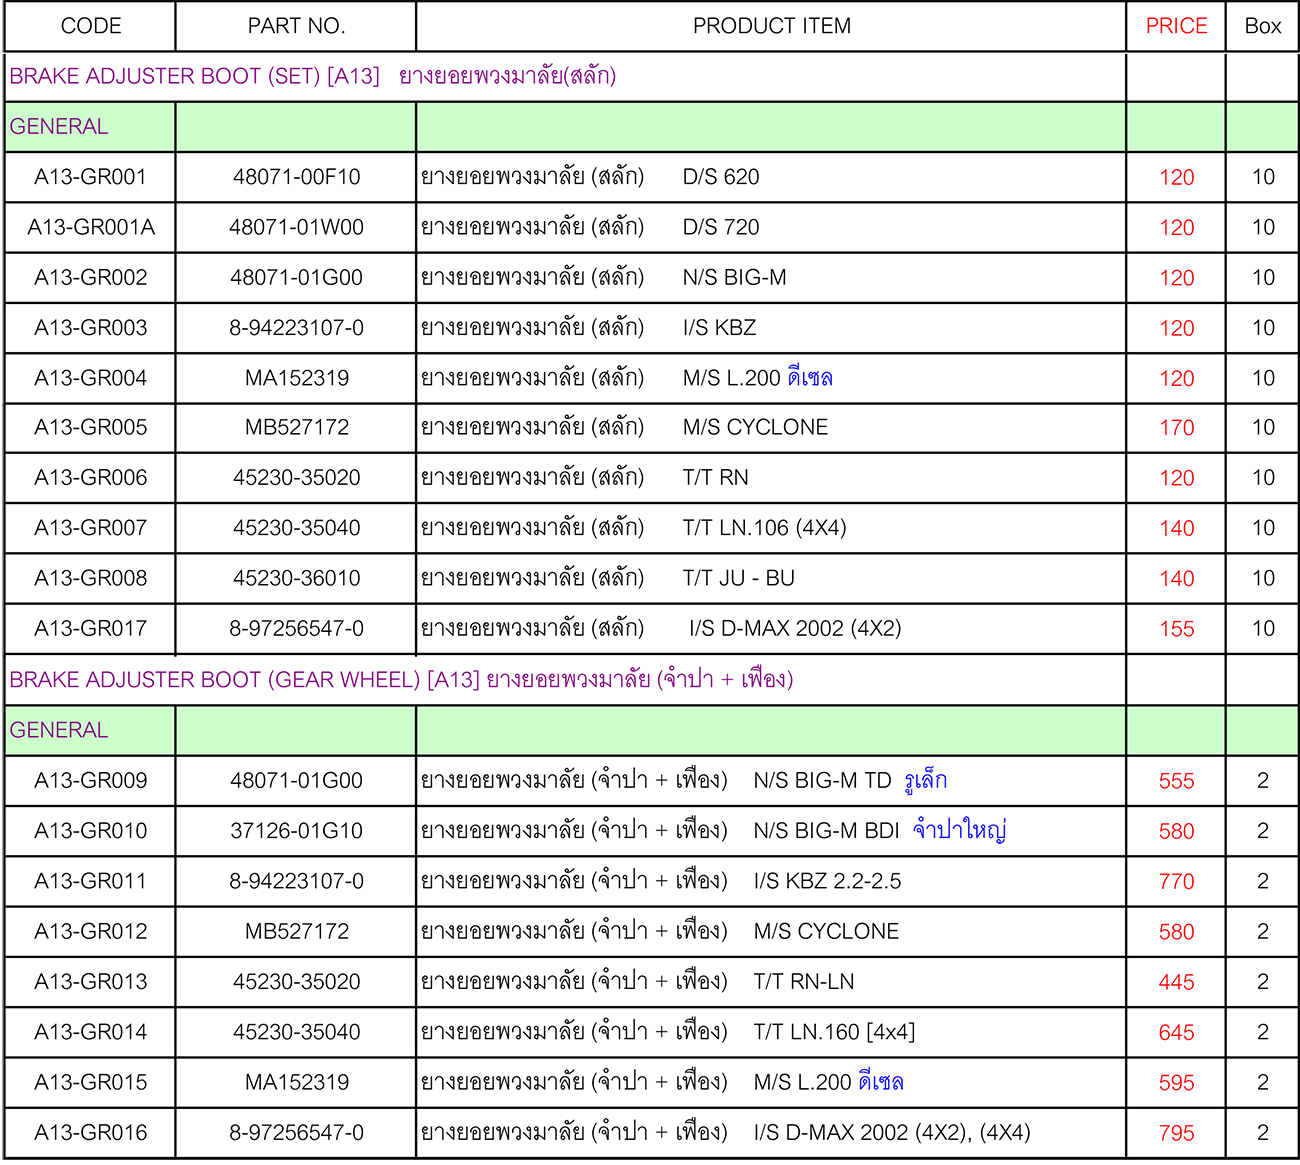Image resolution: width=1300 pixels, height=1165 pixels.
Task: Click code cell A13-GR014
Action: [91, 1031]
